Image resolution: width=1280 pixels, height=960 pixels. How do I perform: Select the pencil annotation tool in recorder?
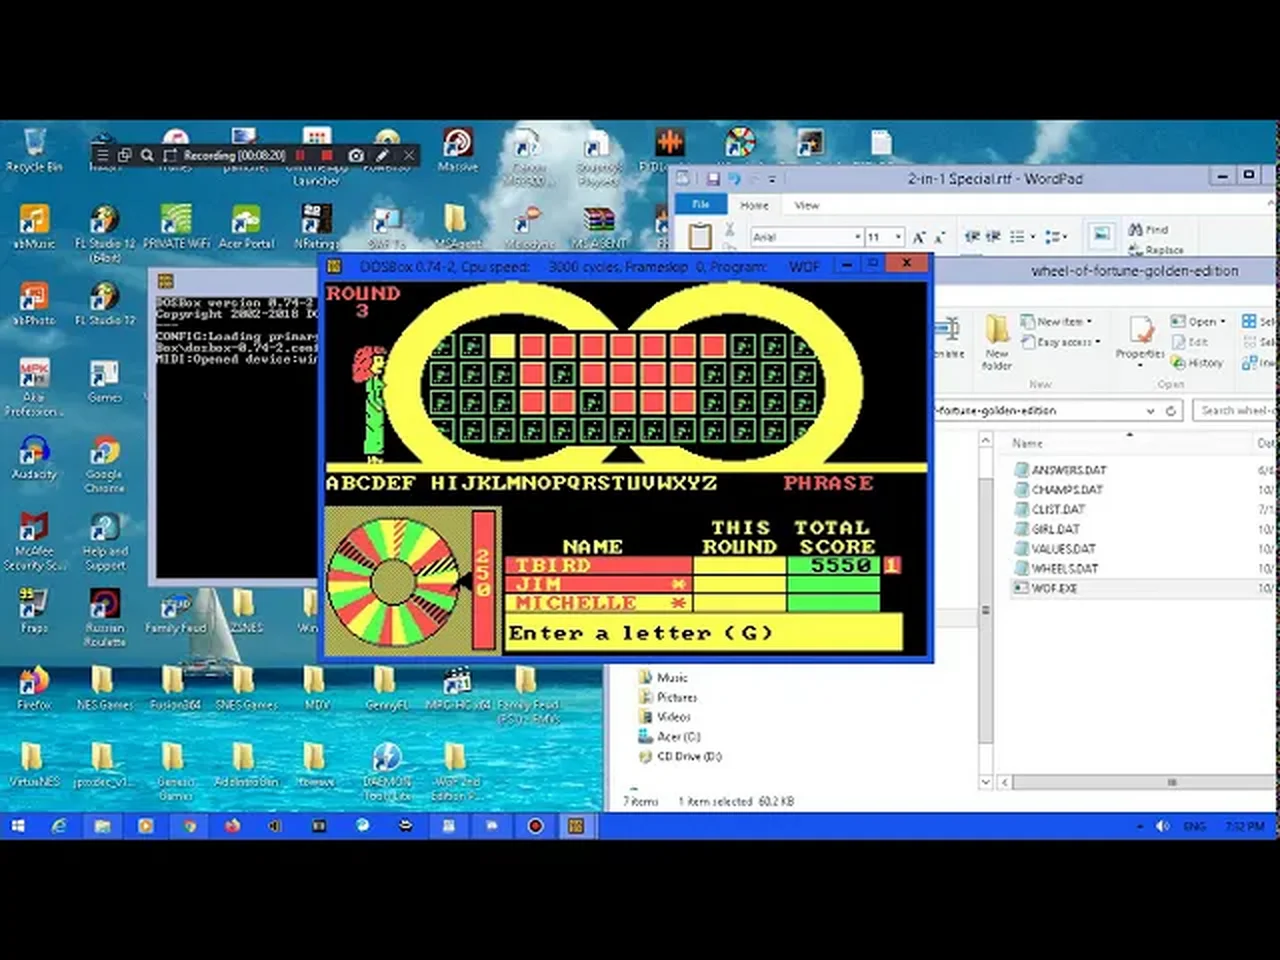point(382,155)
